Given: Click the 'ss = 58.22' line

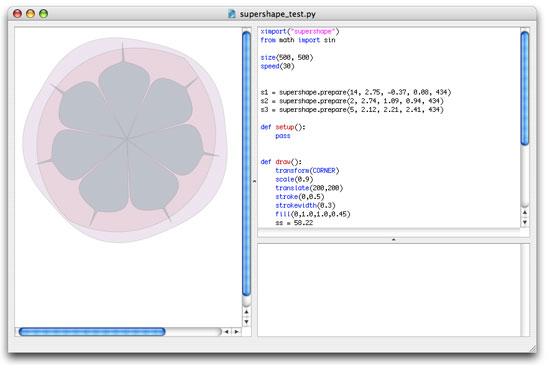Looking at the screenshot, I should point(294,223).
